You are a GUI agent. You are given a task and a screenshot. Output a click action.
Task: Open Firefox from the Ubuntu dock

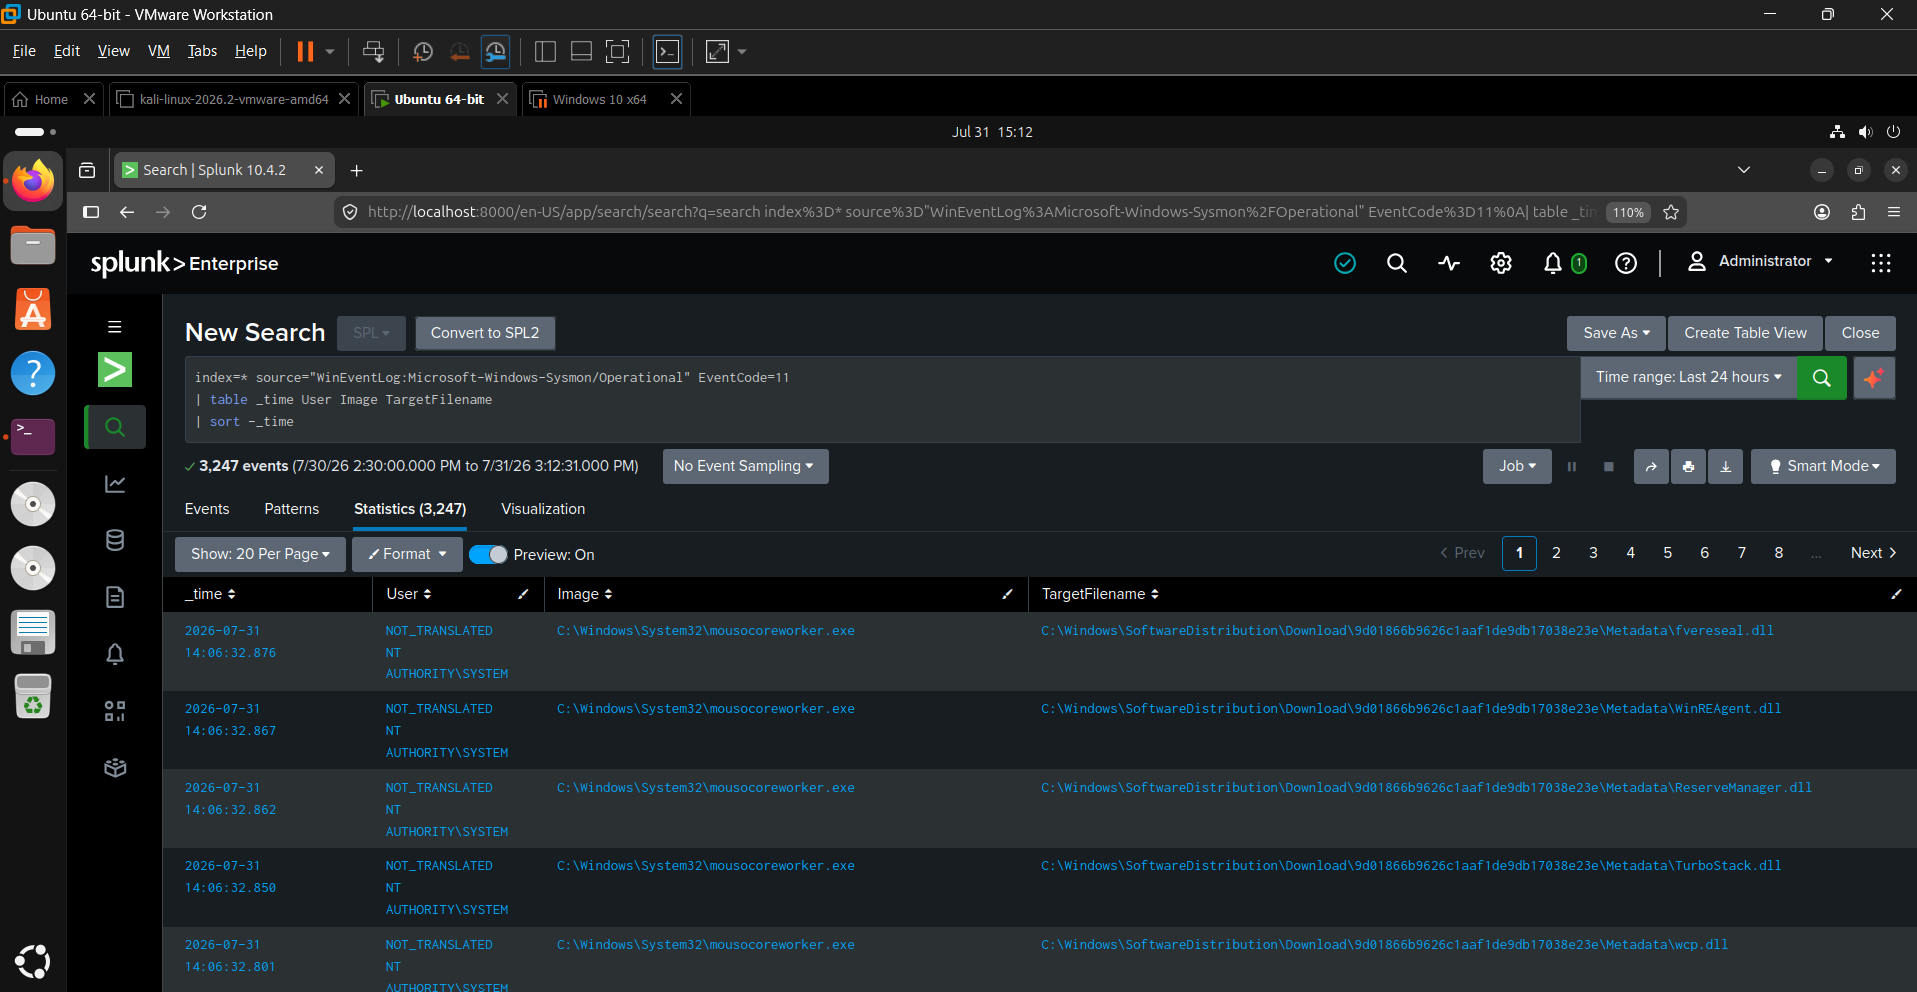point(33,181)
